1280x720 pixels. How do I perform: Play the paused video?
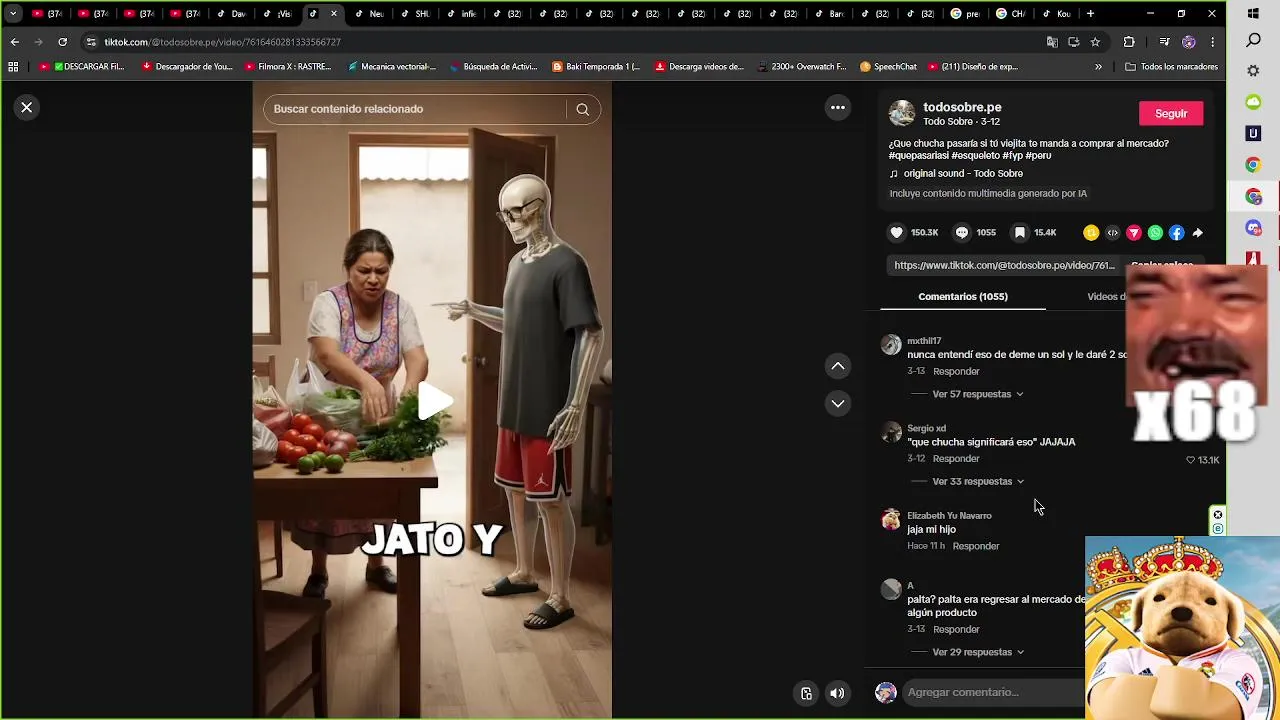(x=434, y=401)
